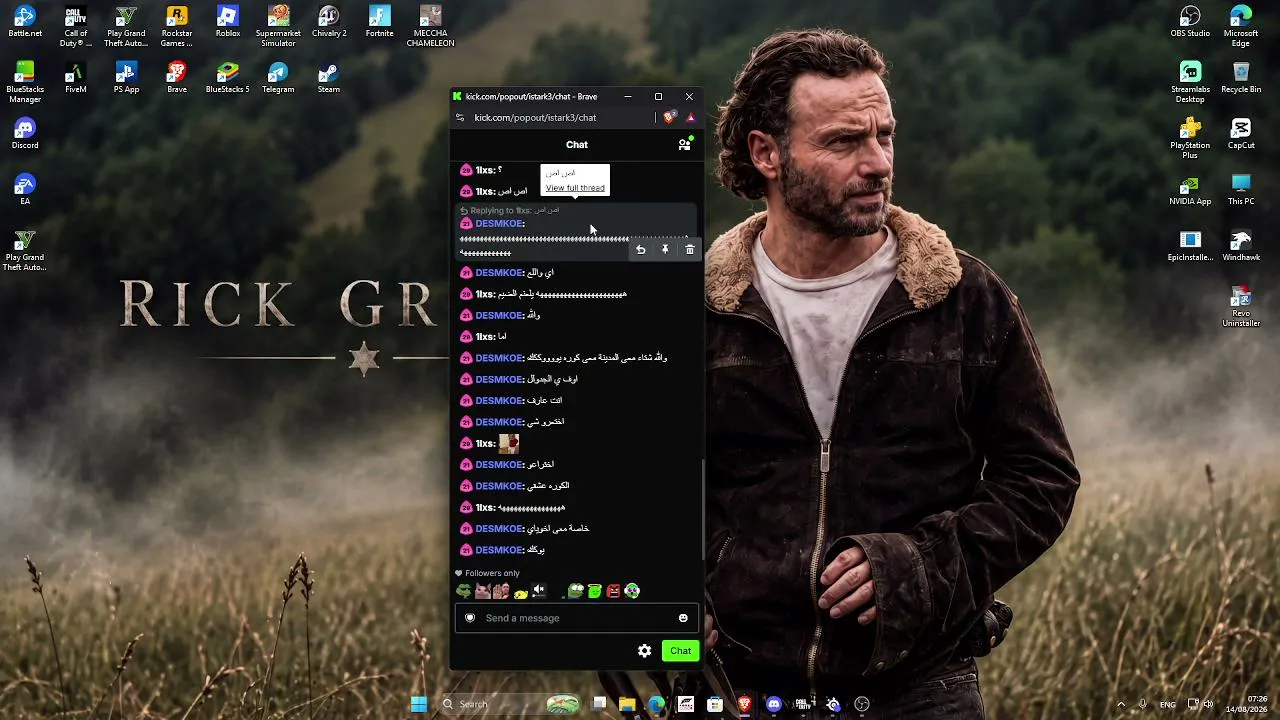Image resolution: width=1280 pixels, height=720 pixels.
Task: Open the emoji picker in message box
Action: (x=683, y=618)
